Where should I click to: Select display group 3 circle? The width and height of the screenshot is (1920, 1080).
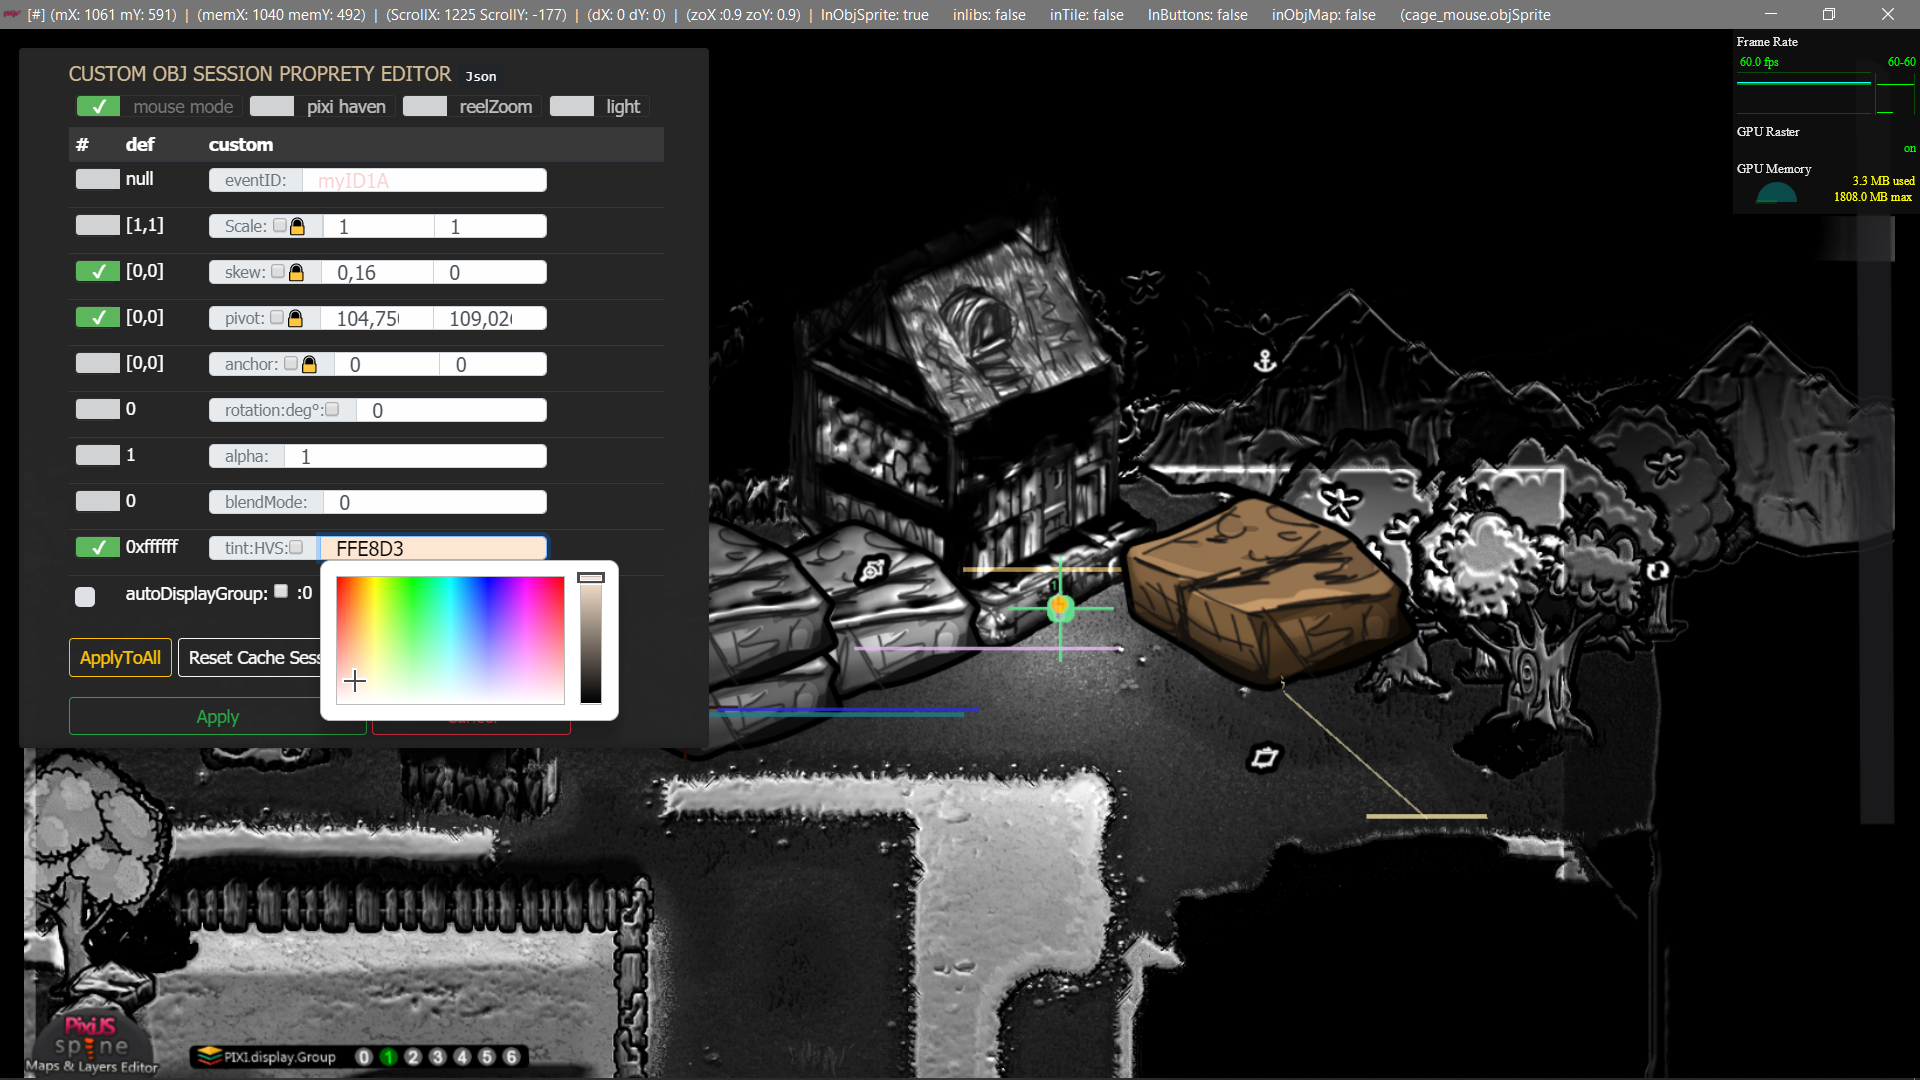coord(437,1057)
